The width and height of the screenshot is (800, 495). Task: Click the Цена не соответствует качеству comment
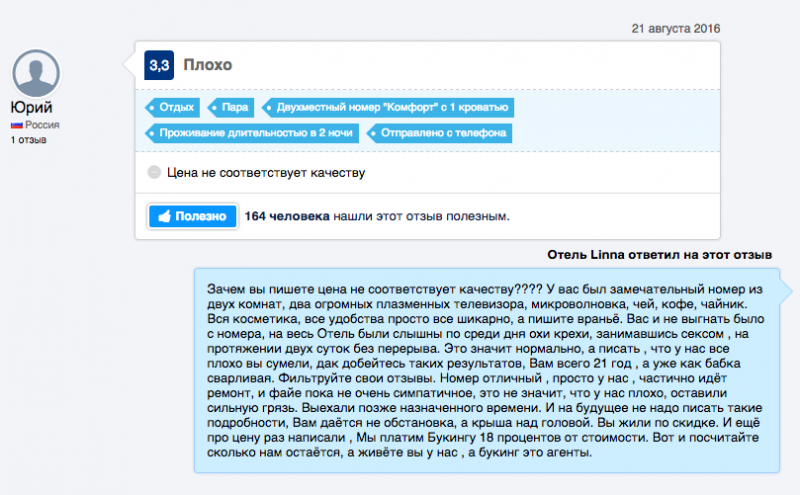tap(266, 172)
